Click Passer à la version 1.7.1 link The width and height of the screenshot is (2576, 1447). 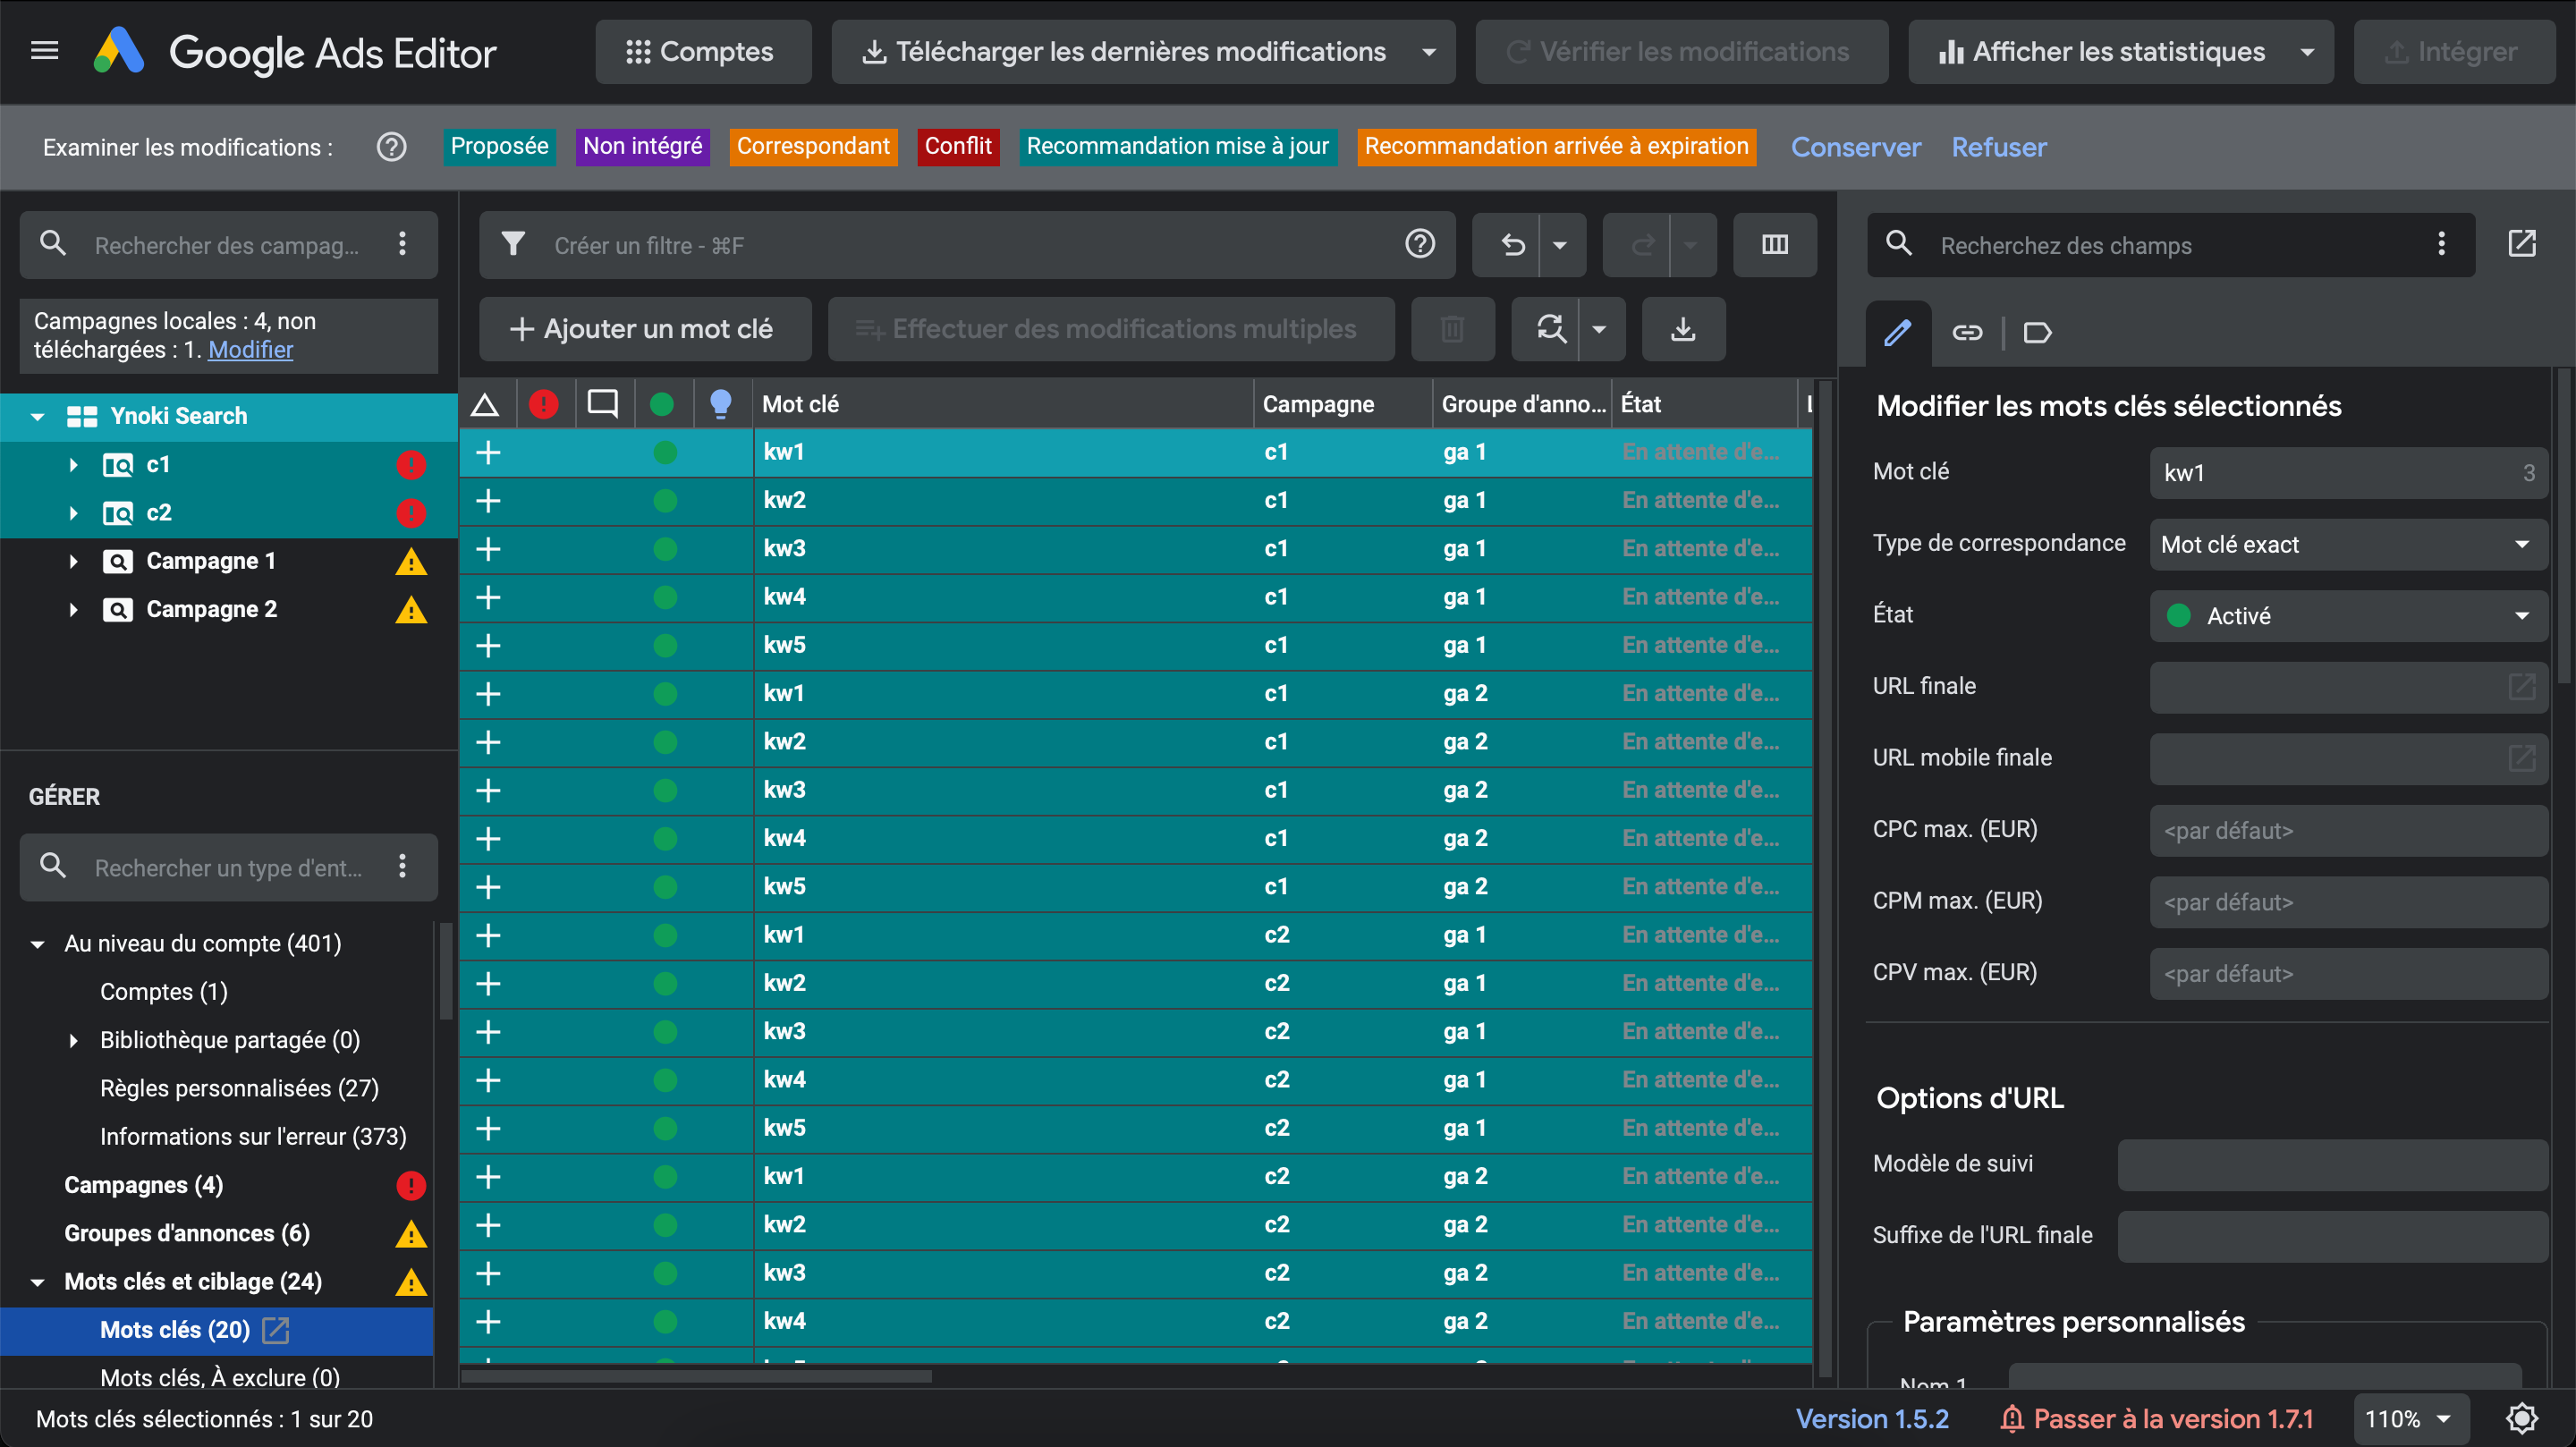pyautogui.click(x=2157, y=1418)
